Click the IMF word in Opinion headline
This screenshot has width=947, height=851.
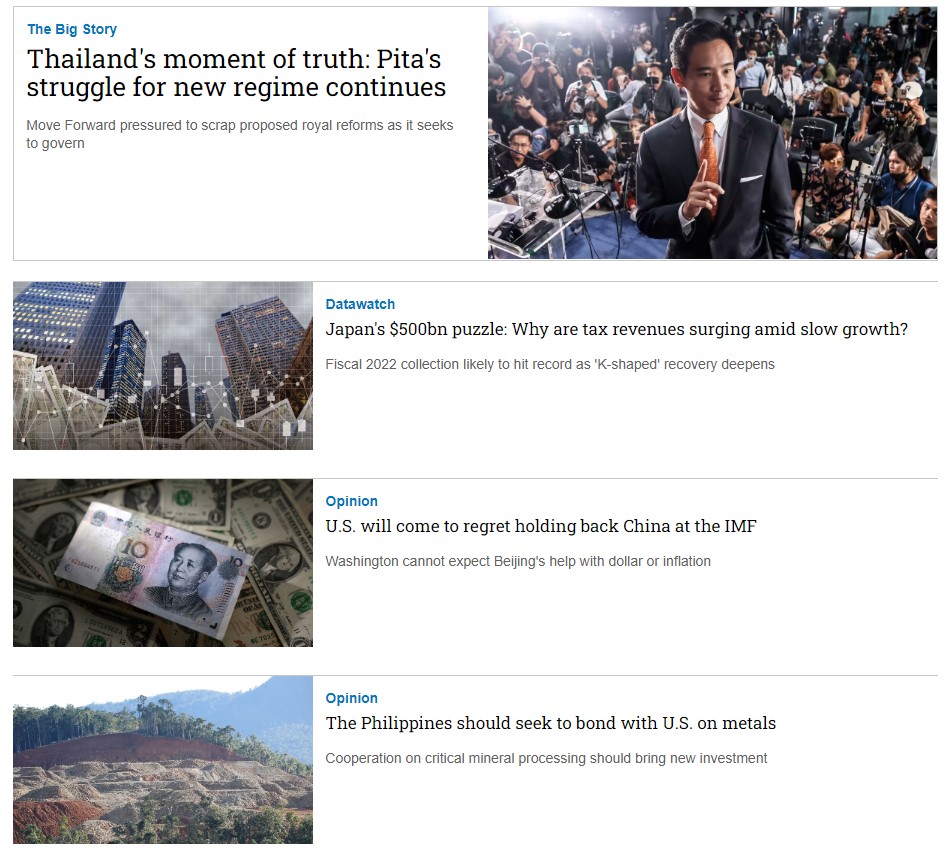point(740,526)
